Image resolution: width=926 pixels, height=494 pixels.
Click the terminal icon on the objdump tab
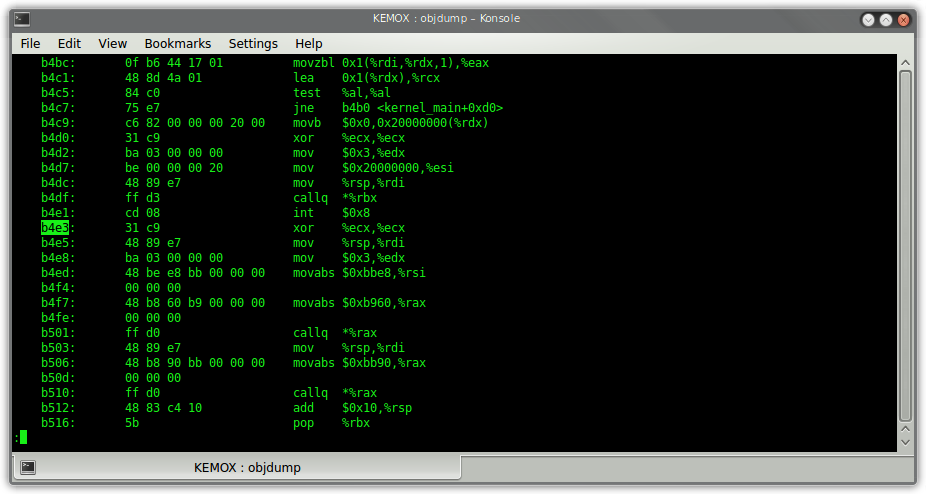(28, 467)
